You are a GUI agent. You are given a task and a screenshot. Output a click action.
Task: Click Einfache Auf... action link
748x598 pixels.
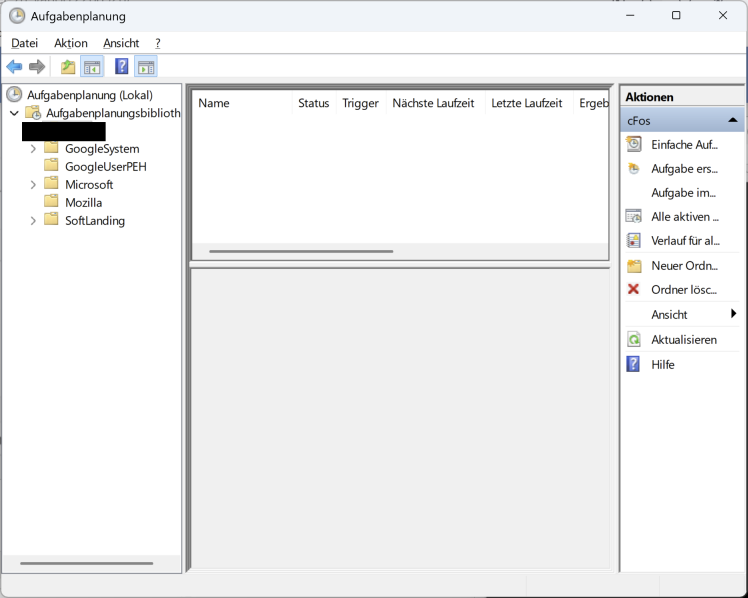point(685,144)
